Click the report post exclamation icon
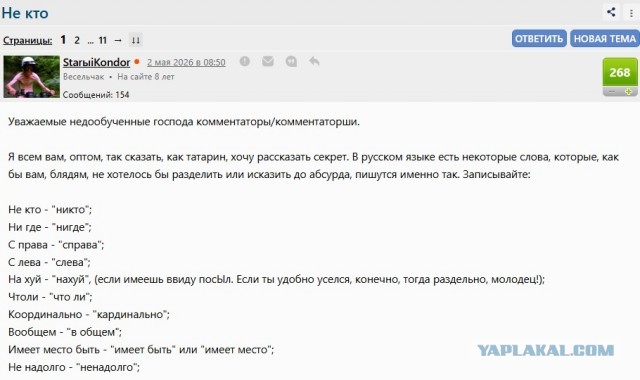This screenshot has height=380, width=640. 244,61
